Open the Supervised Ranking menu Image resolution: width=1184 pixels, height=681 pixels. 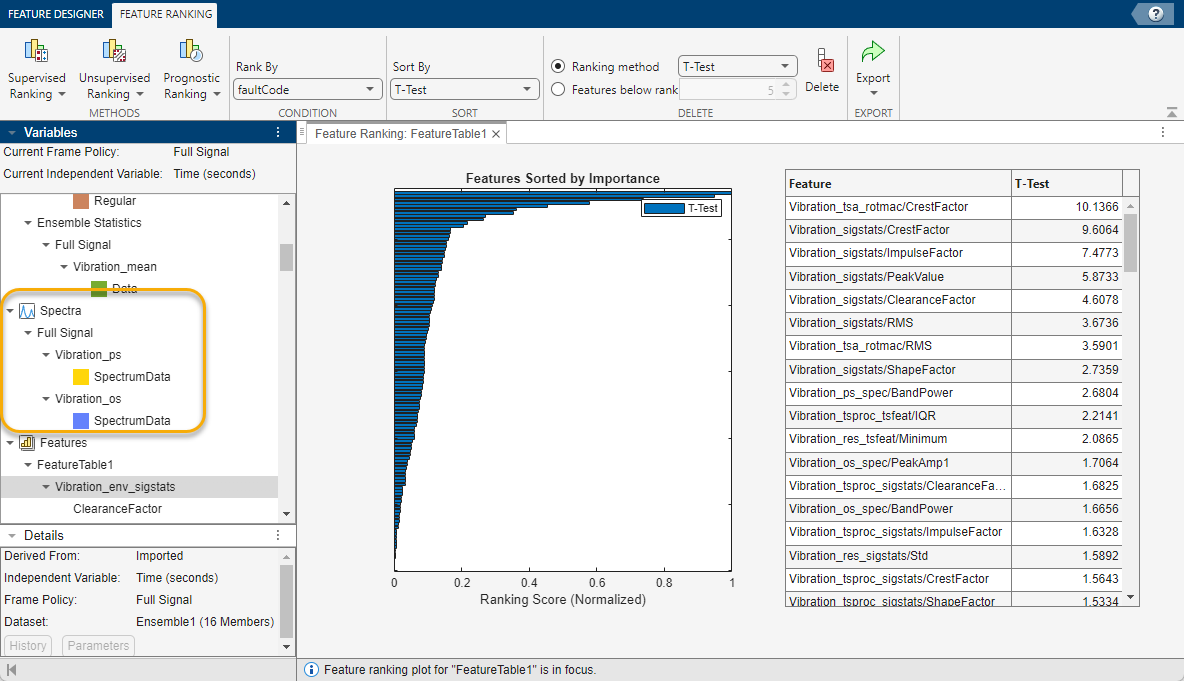tap(37, 71)
